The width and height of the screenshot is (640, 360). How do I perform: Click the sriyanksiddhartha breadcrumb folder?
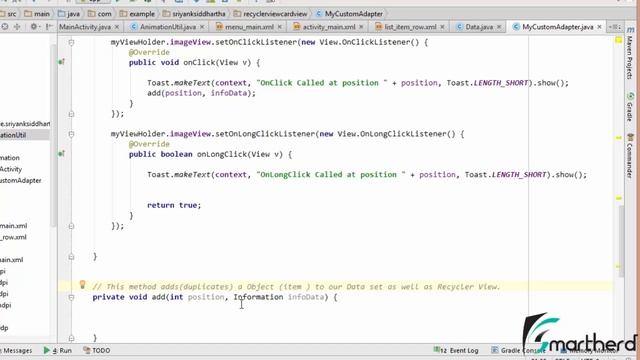click(194, 14)
